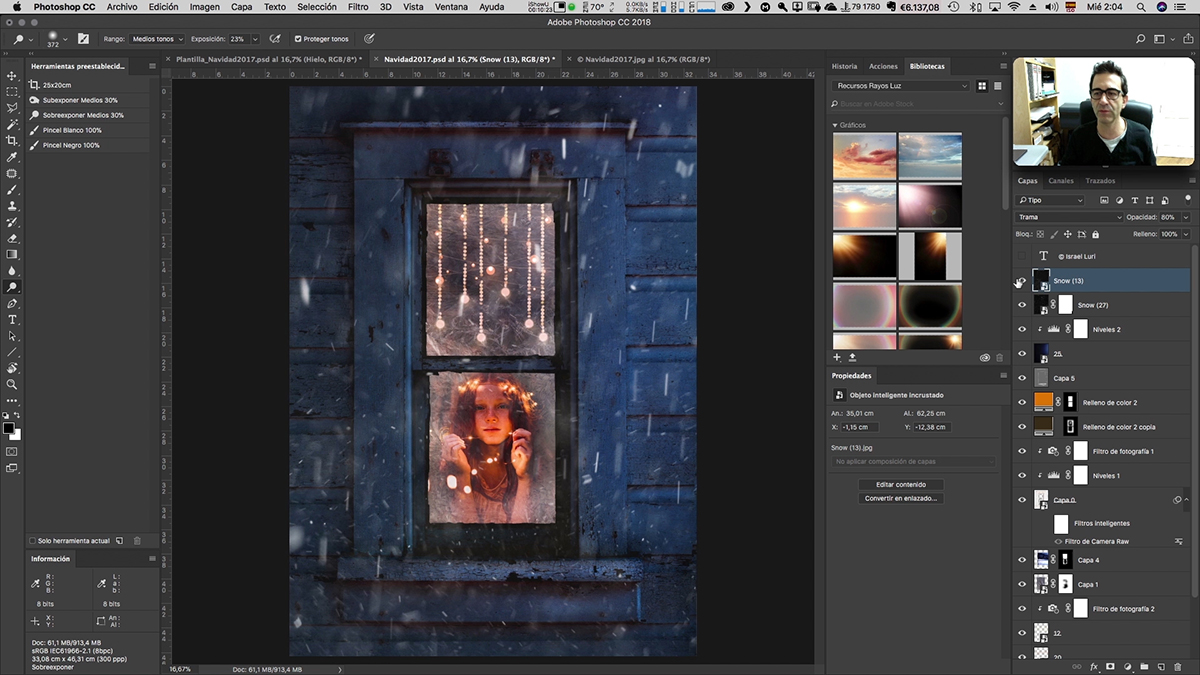Toggle the Solo herramienta actual checkbox

click(x=32, y=540)
